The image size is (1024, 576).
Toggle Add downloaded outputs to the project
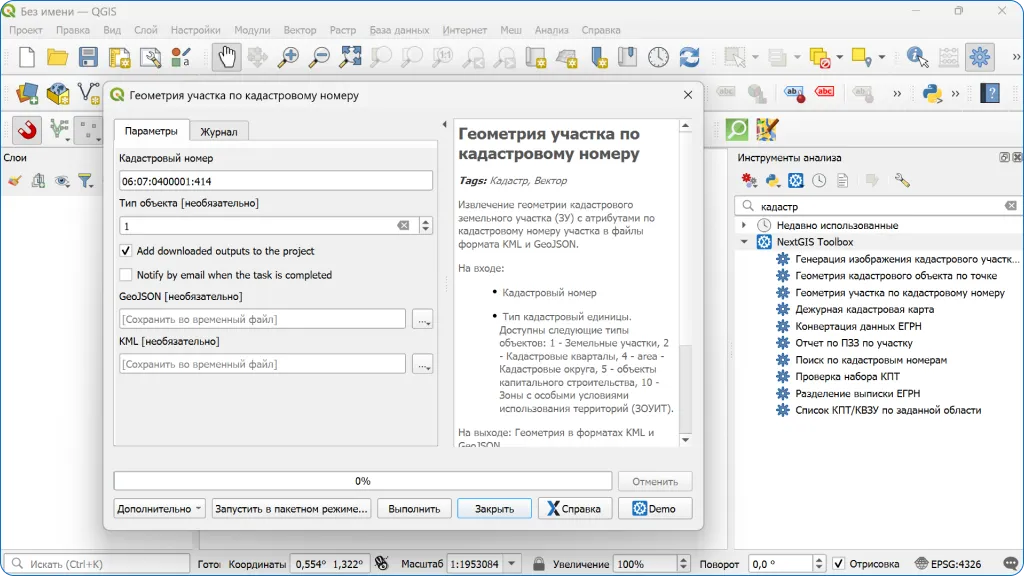(126, 251)
